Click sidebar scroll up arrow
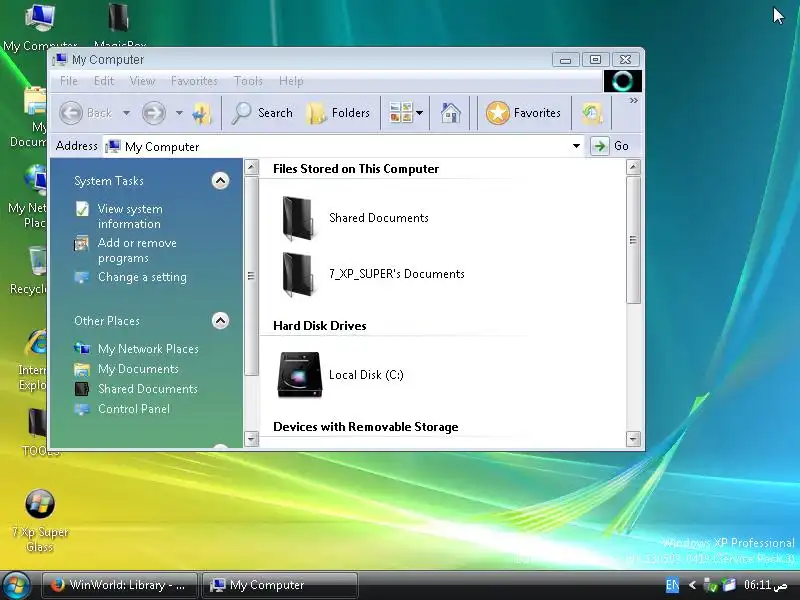This screenshot has height=600, width=800. click(251, 167)
